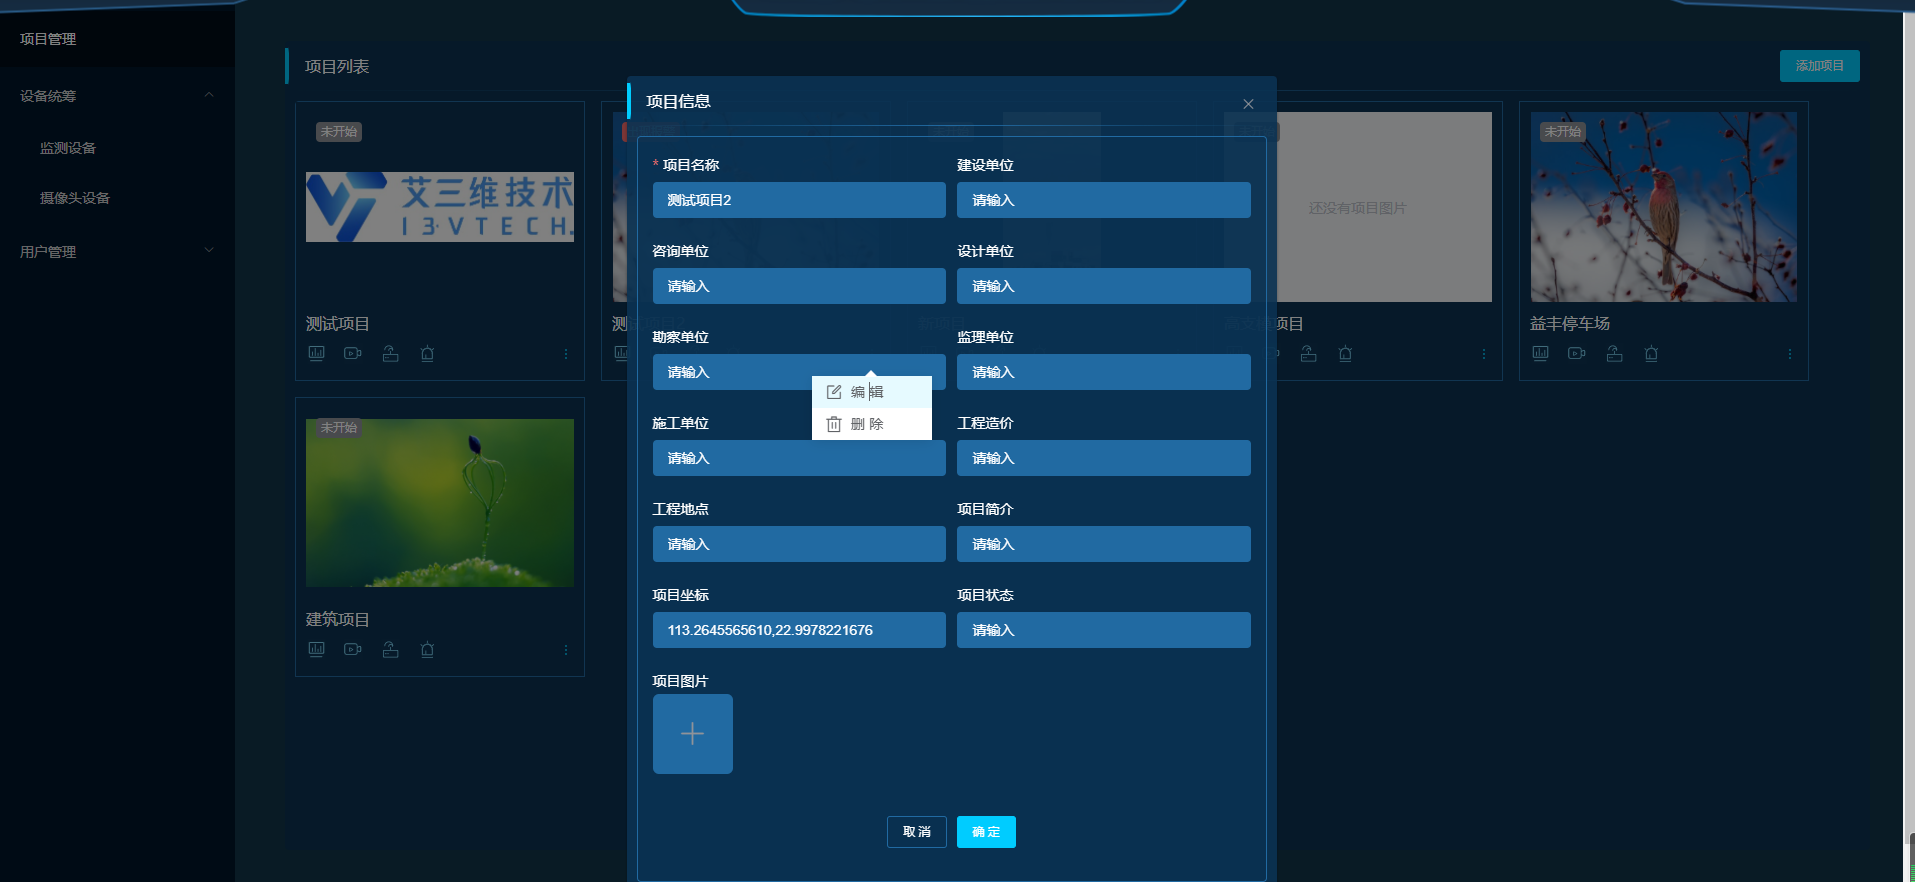Click 确定 to confirm project info
This screenshot has height=882, width=1915.
coord(986,832)
